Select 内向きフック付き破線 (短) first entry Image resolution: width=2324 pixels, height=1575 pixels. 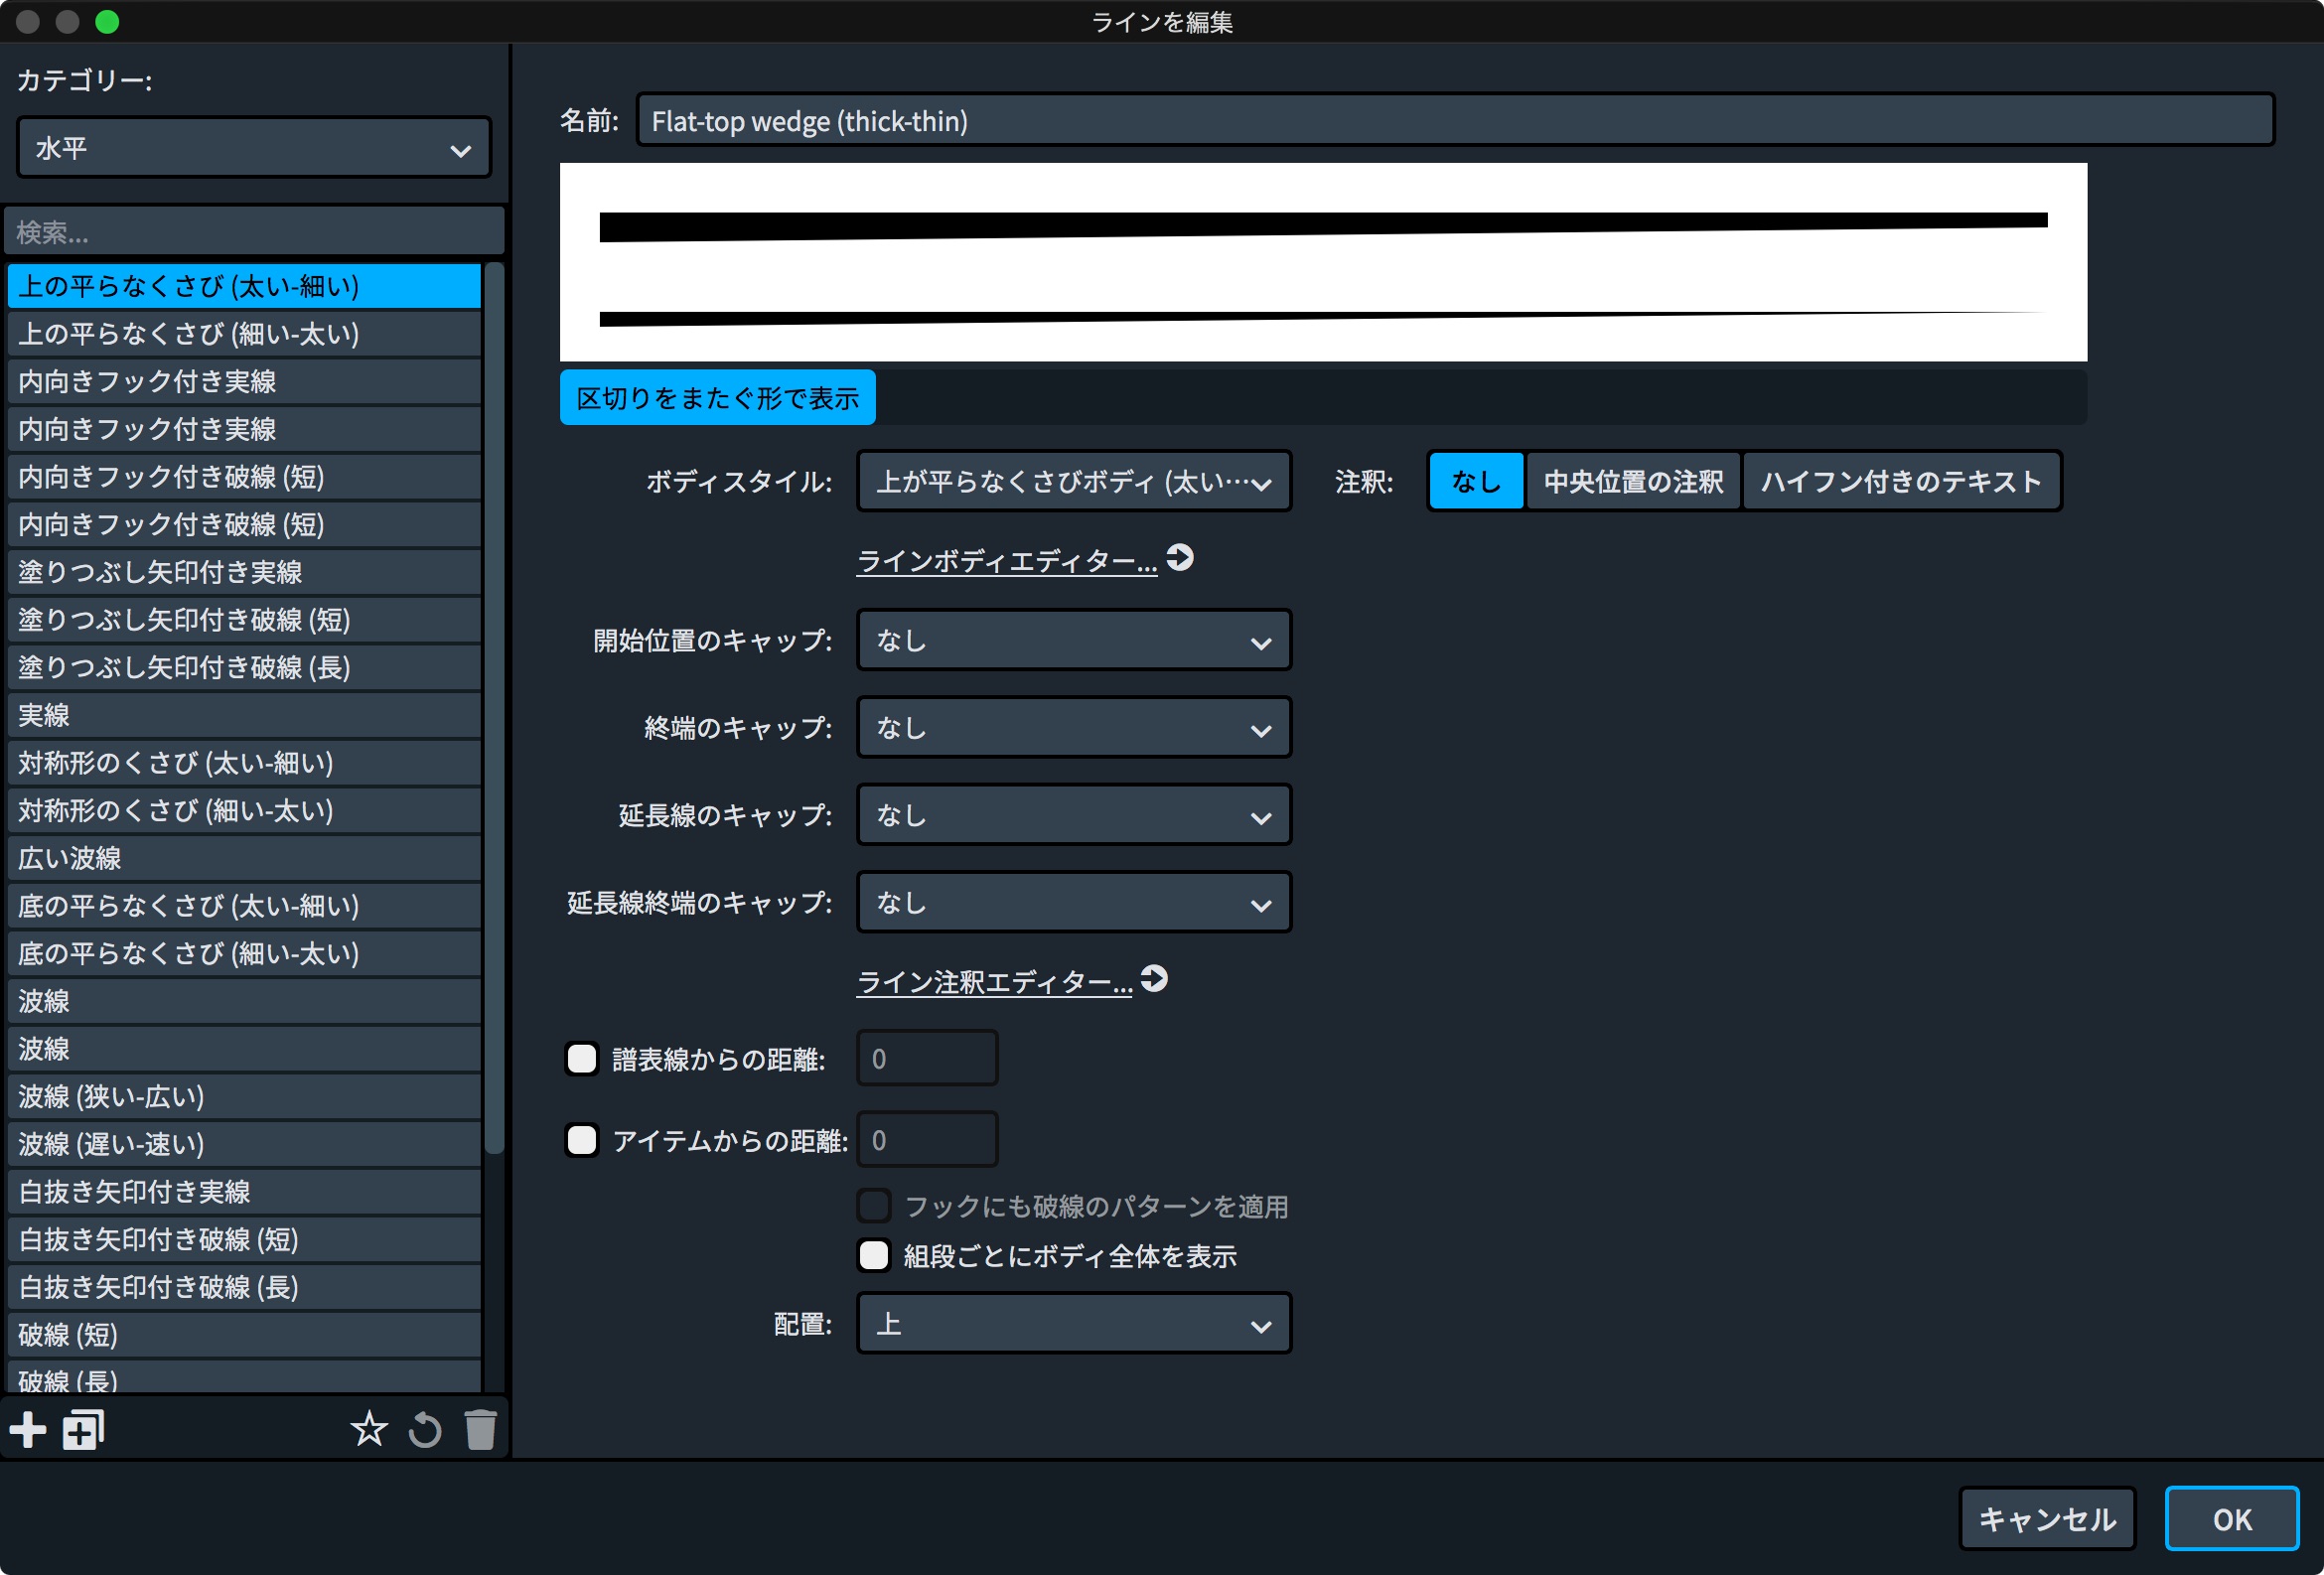(244, 477)
